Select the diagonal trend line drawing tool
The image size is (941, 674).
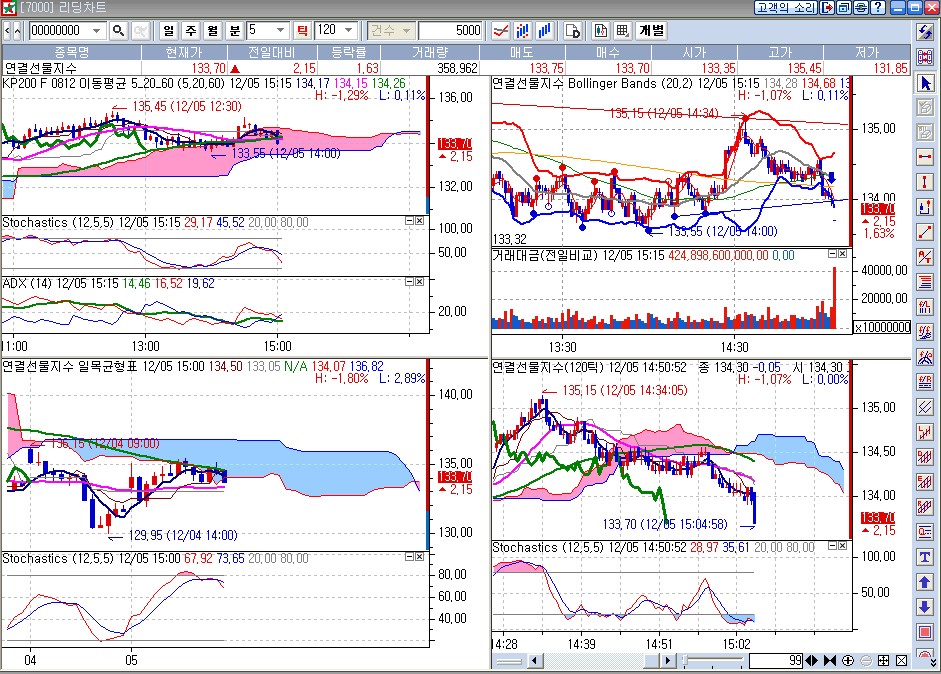click(x=925, y=232)
